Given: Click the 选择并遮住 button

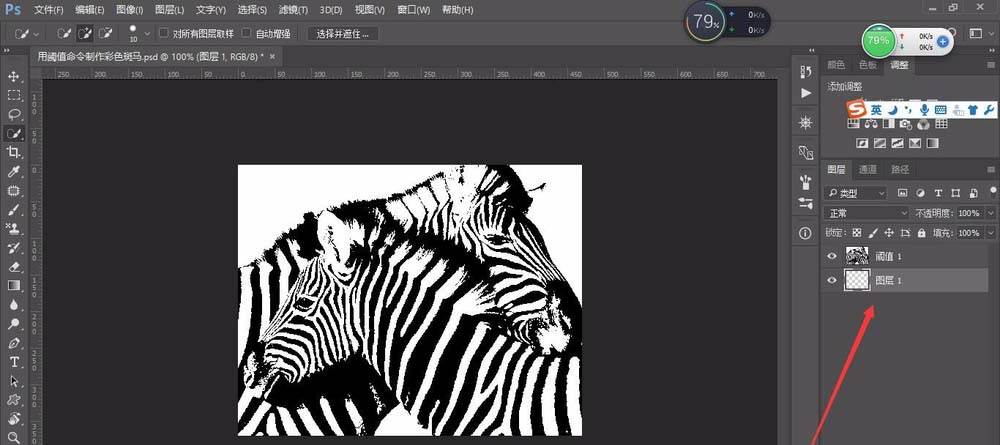Looking at the screenshot, I should click(342, 34).
